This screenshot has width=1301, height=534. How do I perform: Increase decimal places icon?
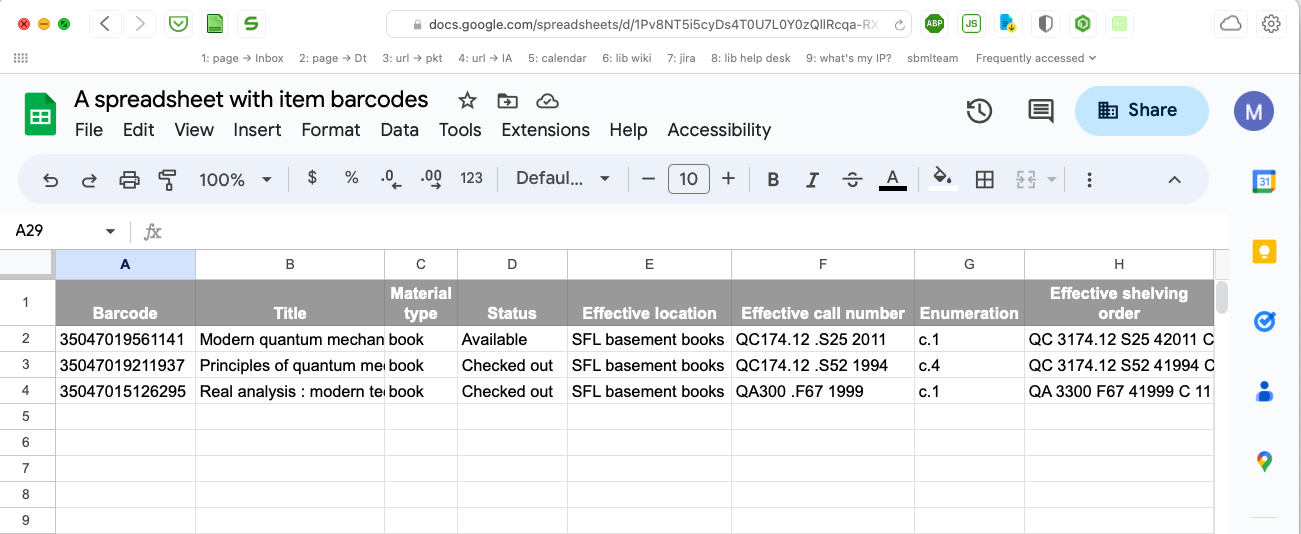point(431,179)
